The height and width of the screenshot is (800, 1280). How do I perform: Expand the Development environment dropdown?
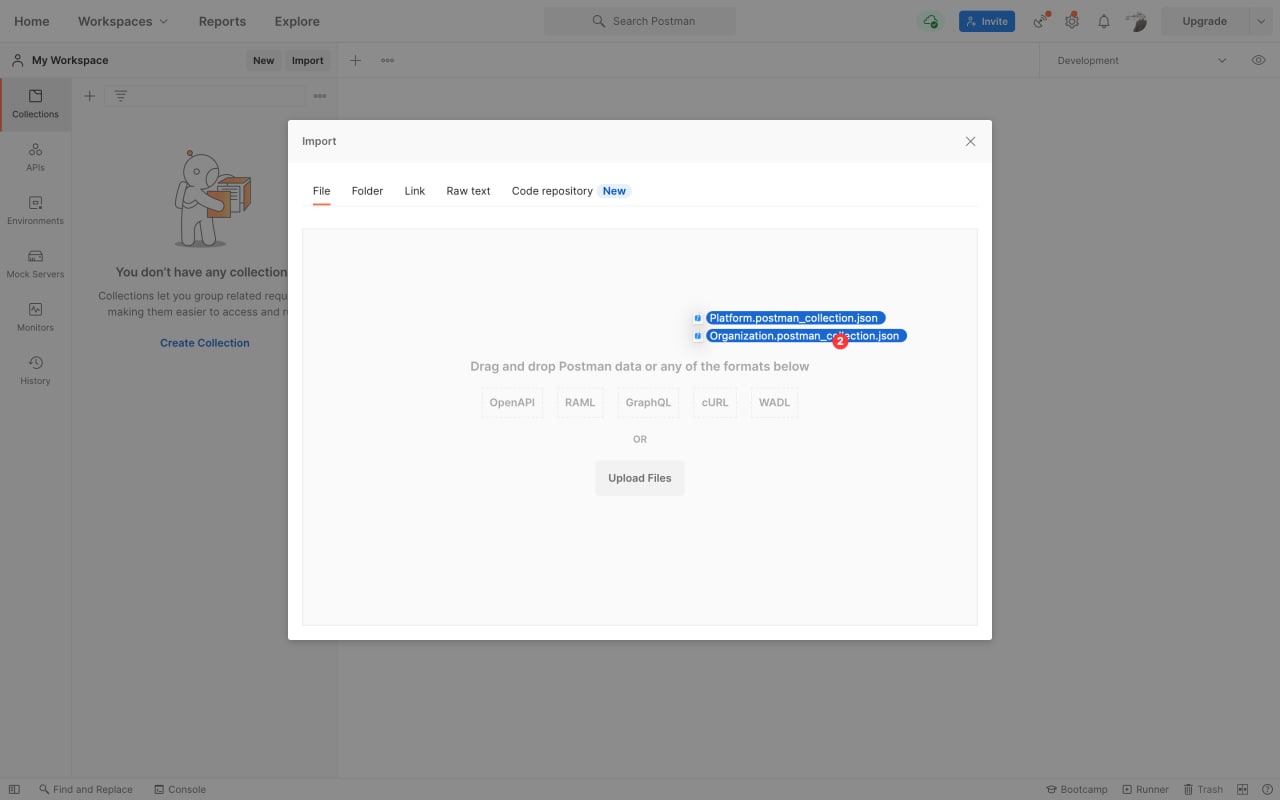(x=1141, y=60)
